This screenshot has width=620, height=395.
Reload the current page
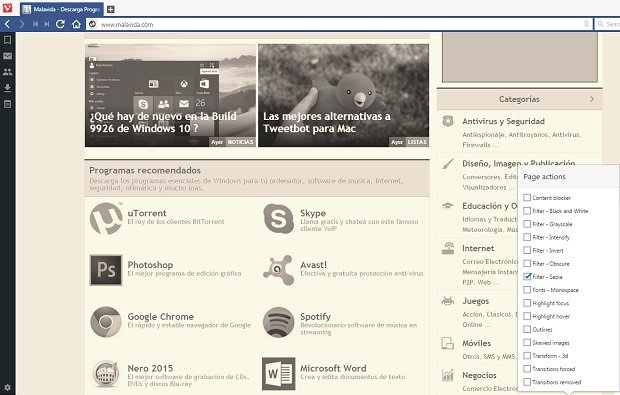(60, 25)
